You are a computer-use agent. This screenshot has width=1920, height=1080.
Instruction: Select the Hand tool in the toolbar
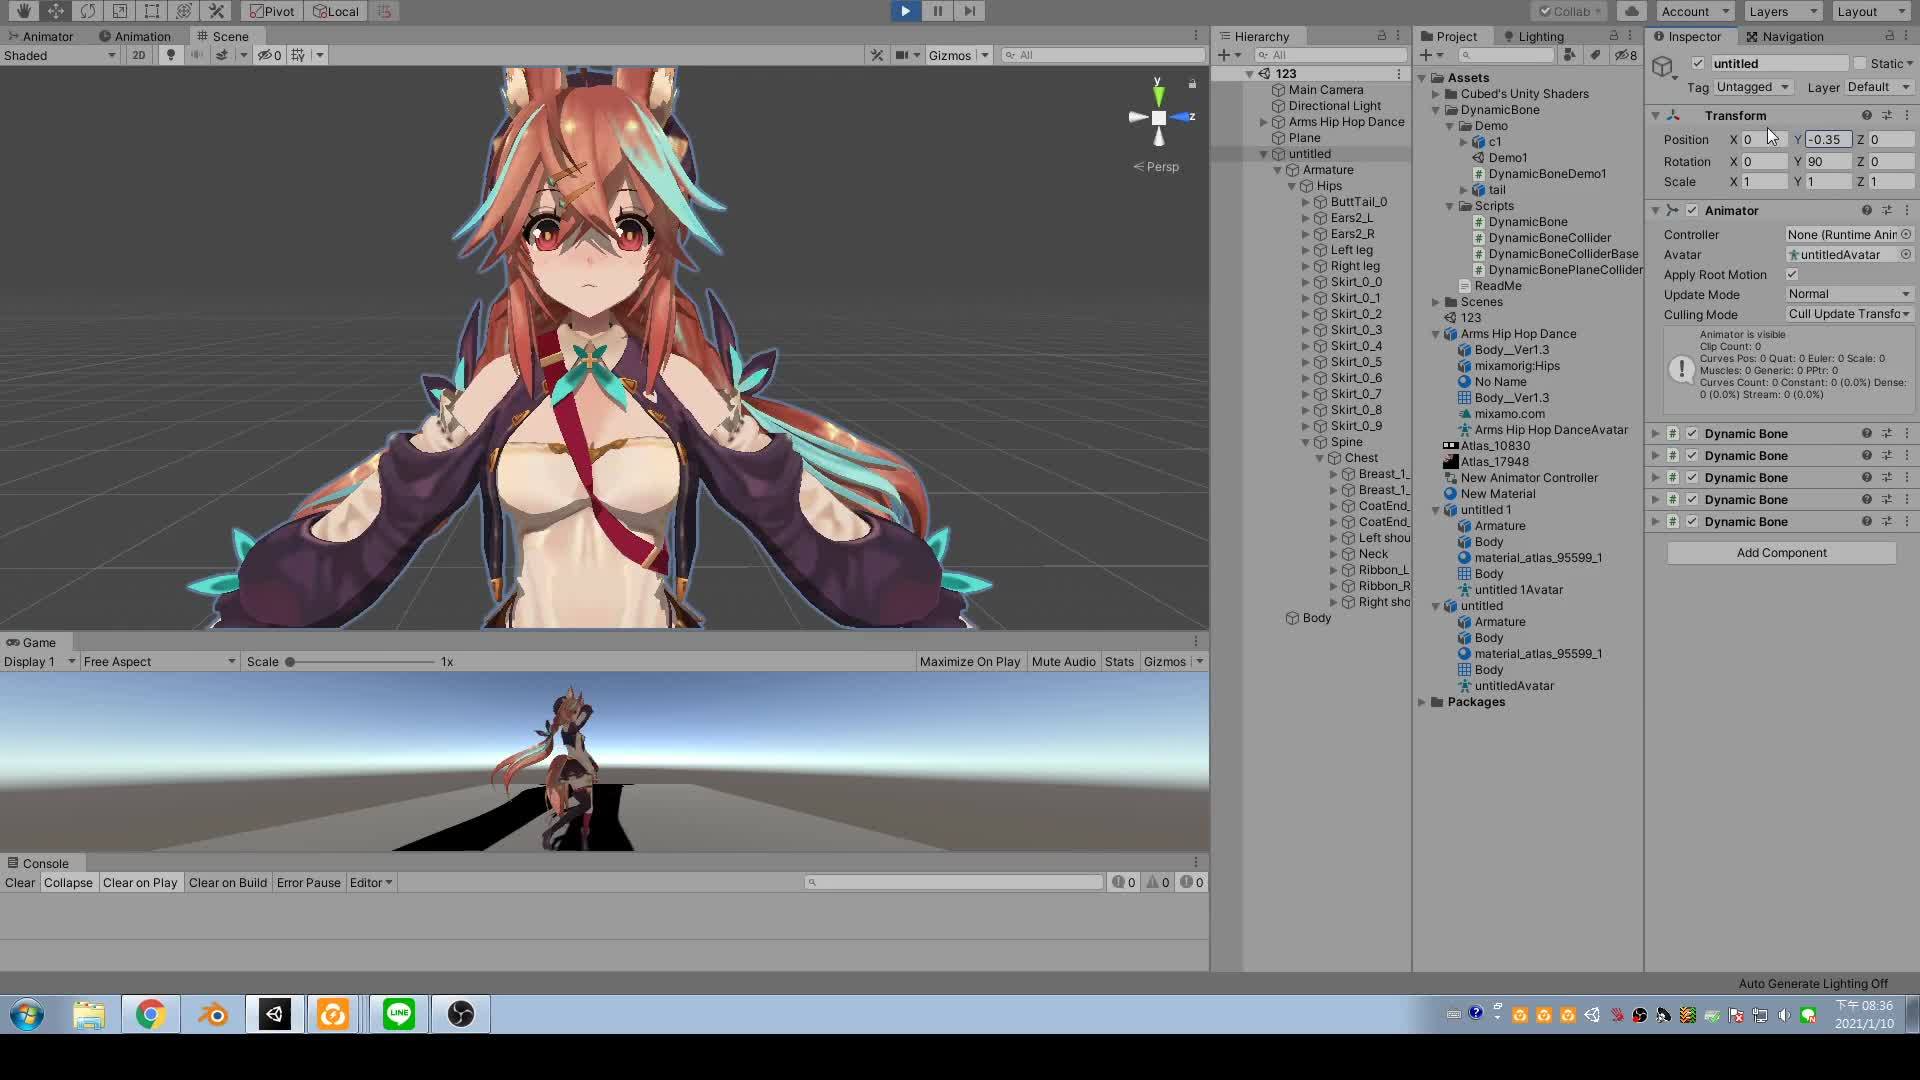23,11
